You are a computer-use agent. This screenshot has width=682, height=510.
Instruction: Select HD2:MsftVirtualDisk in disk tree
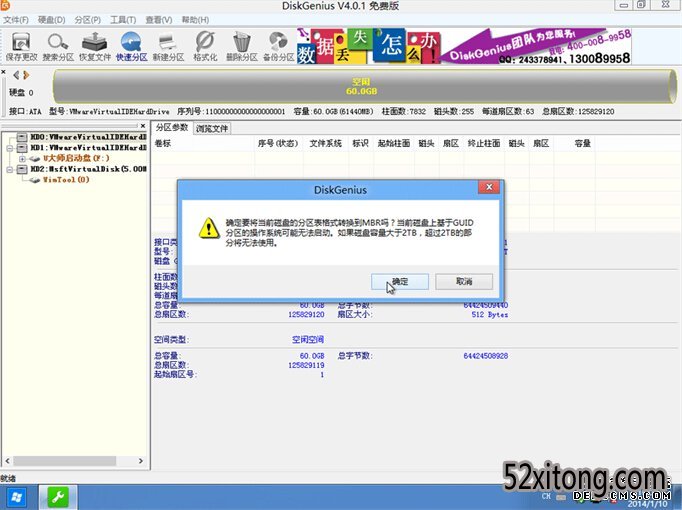click(88, 169)
